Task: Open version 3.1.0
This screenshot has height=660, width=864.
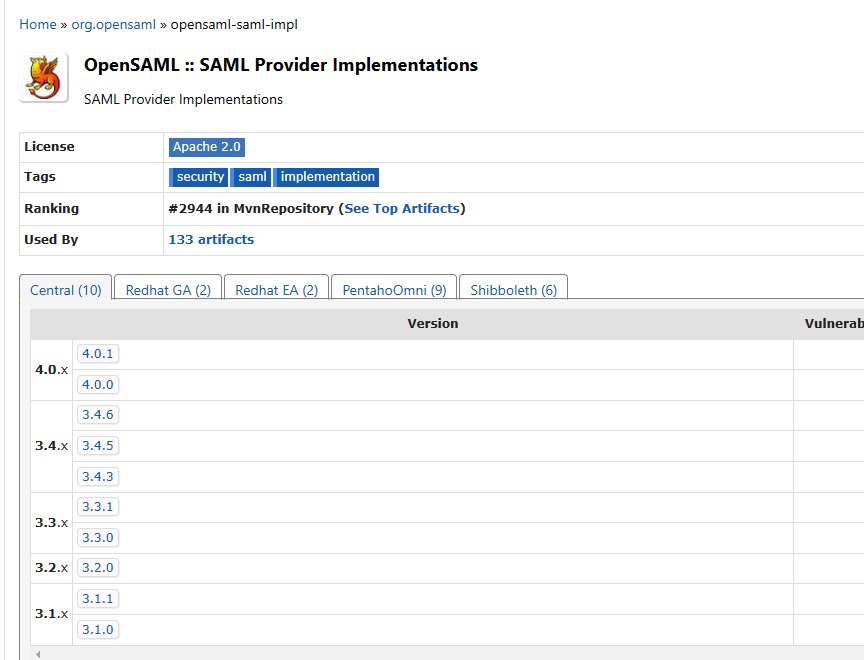Action: tap(98, 630)
